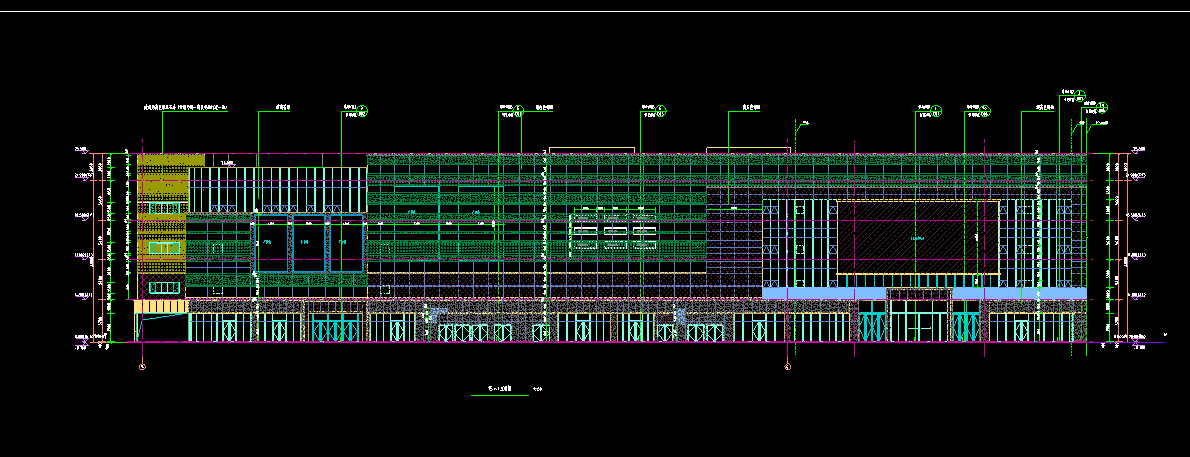The image size is (1190, 457).
Task: Click the olive hatched tower roof block
Action: point(170,160)
